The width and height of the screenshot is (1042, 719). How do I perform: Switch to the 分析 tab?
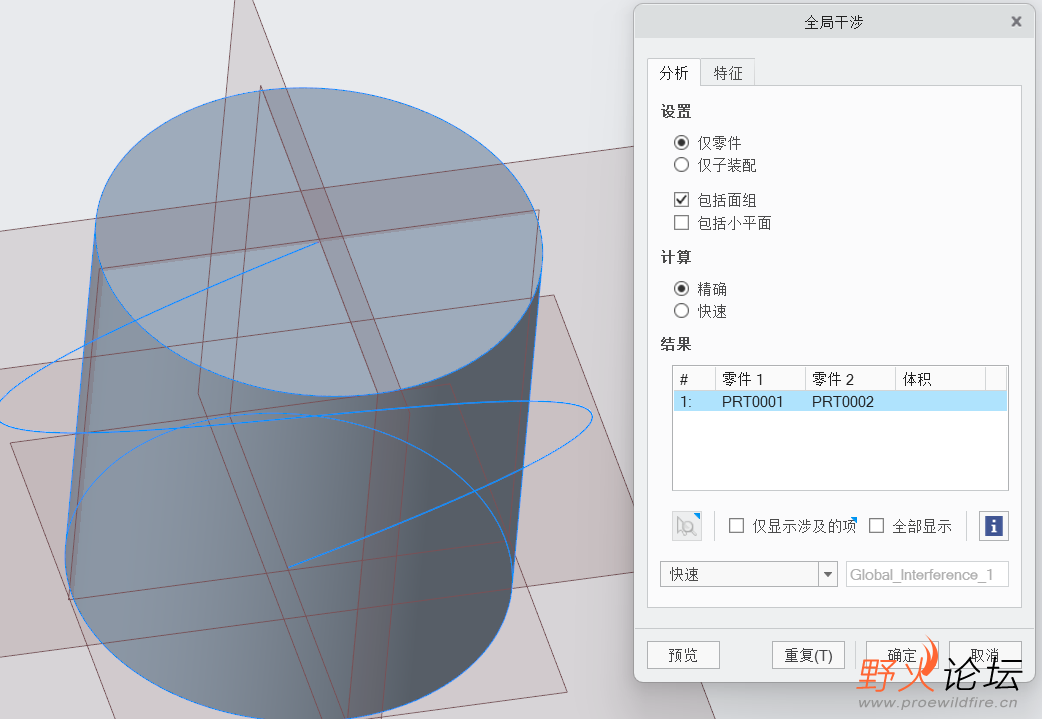673,72
